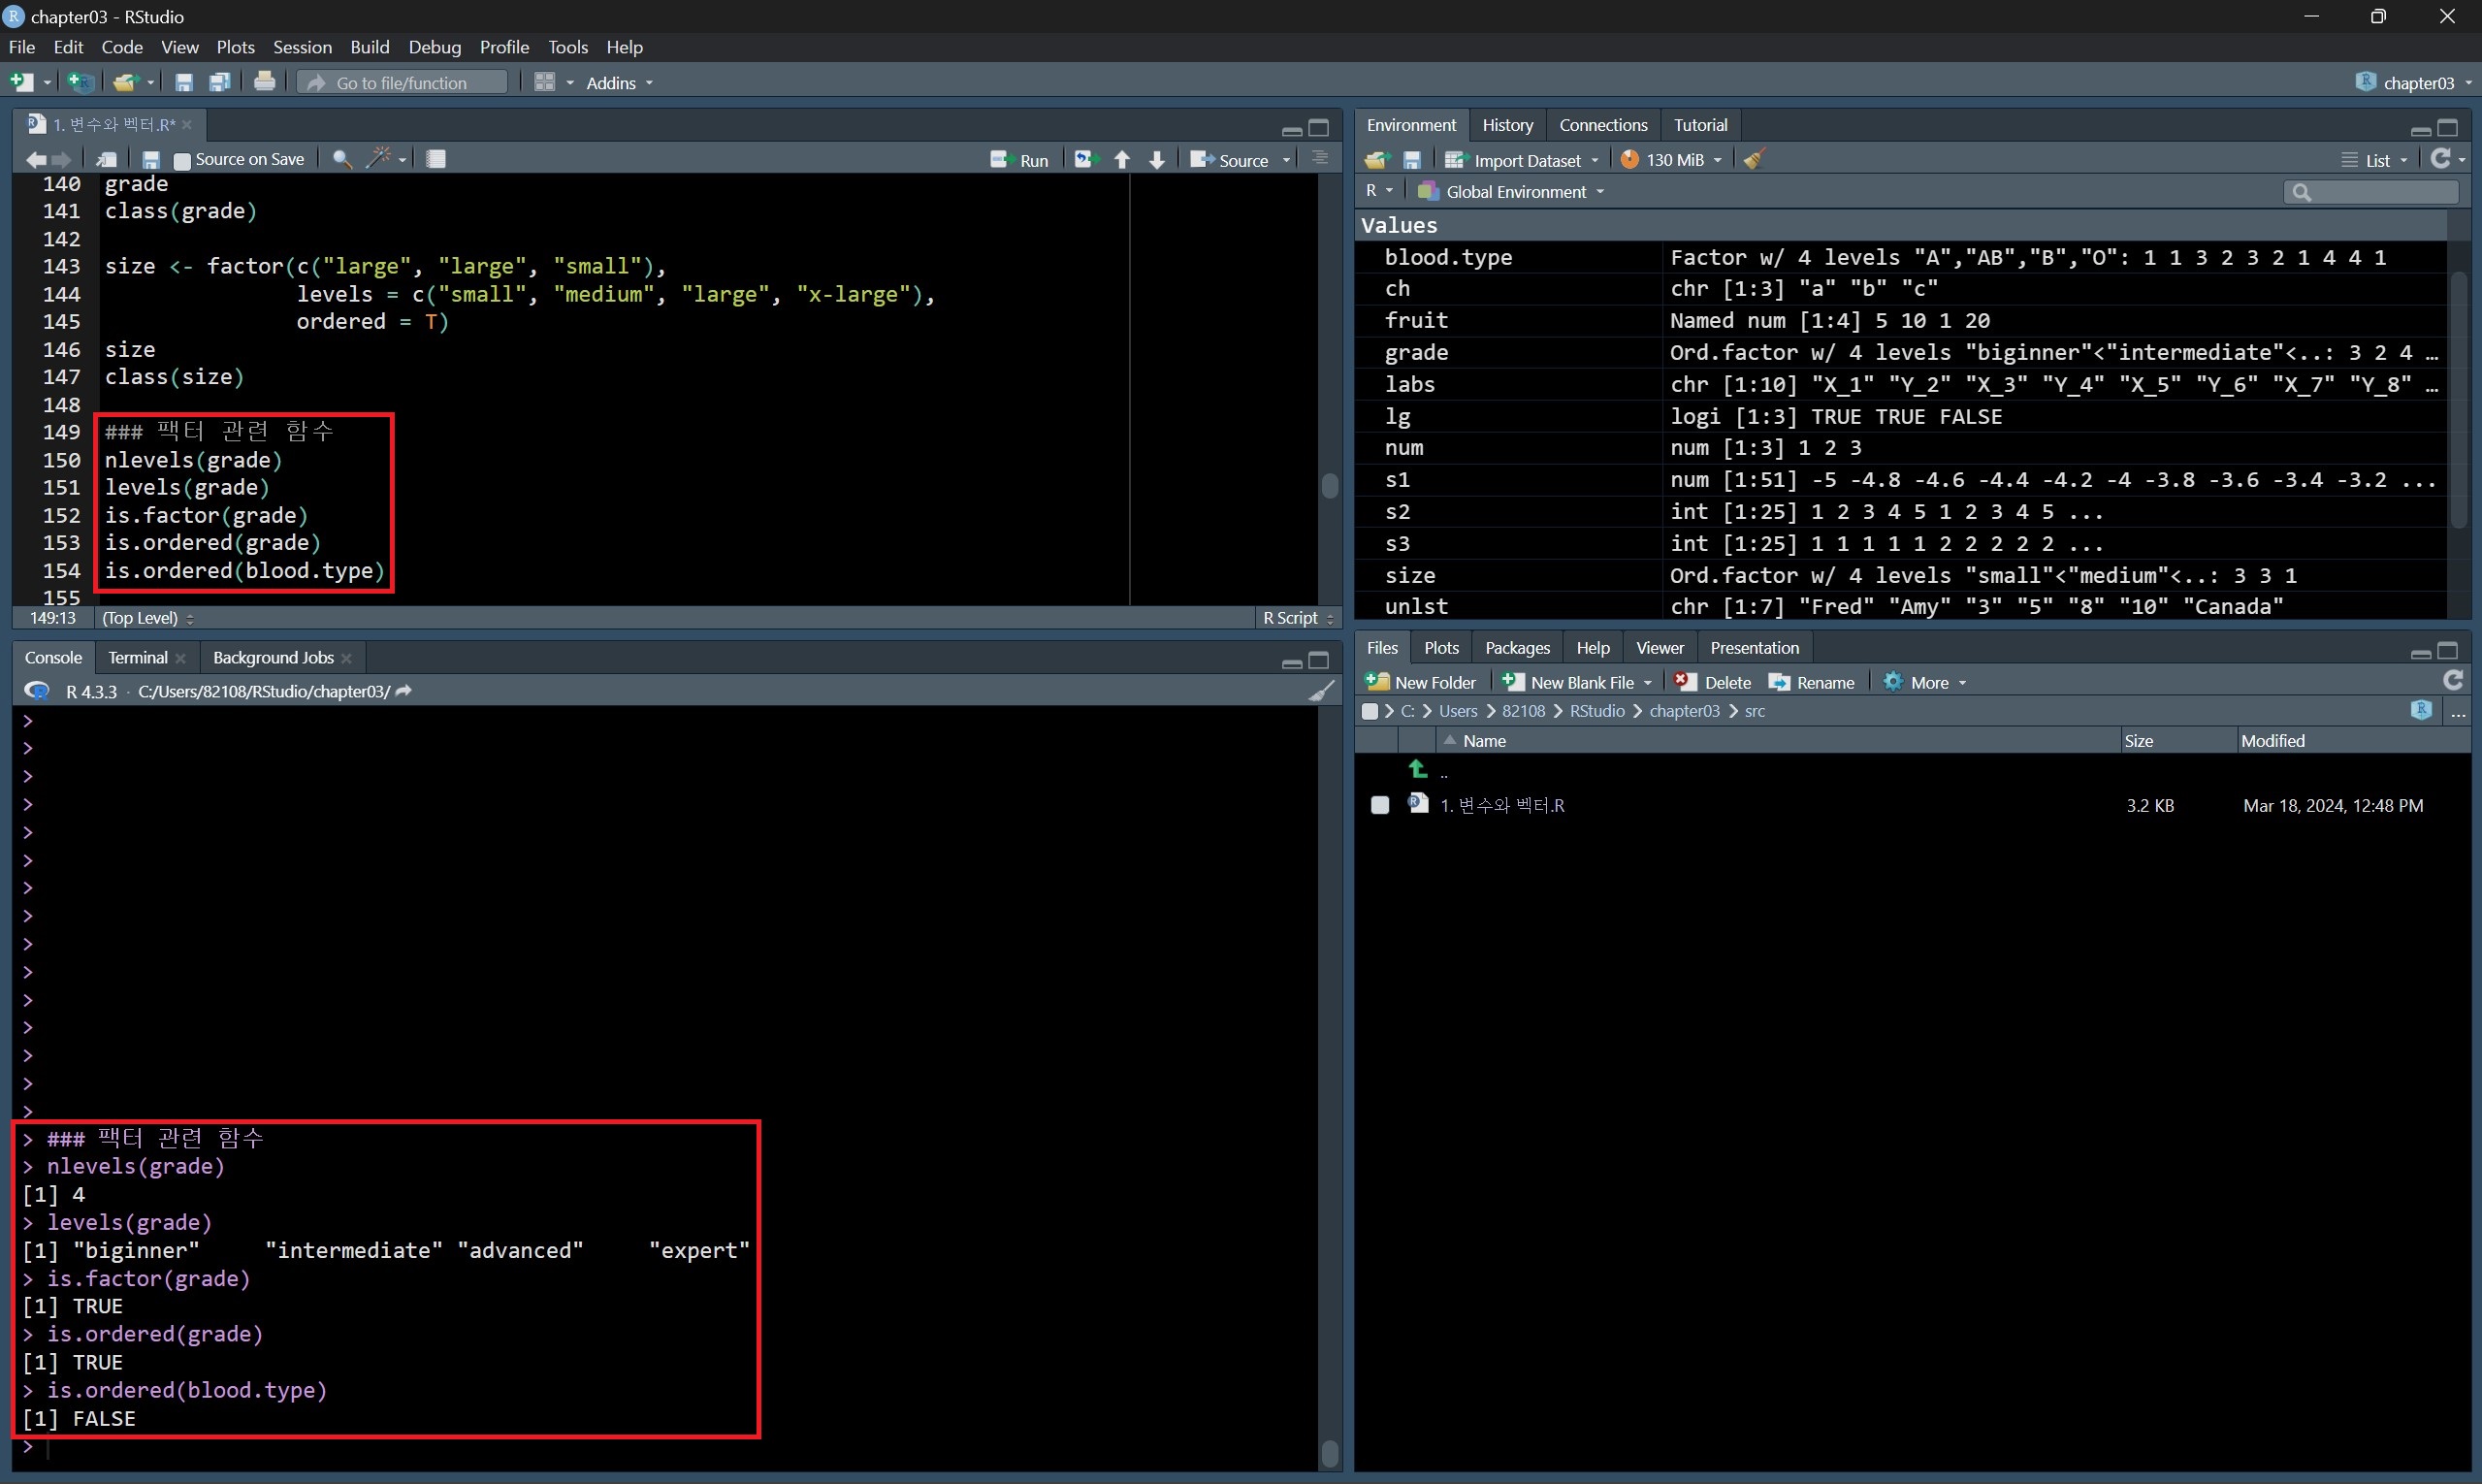Click the find/replace magnifier icon in editor
The width and height of the screenshot is (2482, 1484).
(x=341, y=159)
